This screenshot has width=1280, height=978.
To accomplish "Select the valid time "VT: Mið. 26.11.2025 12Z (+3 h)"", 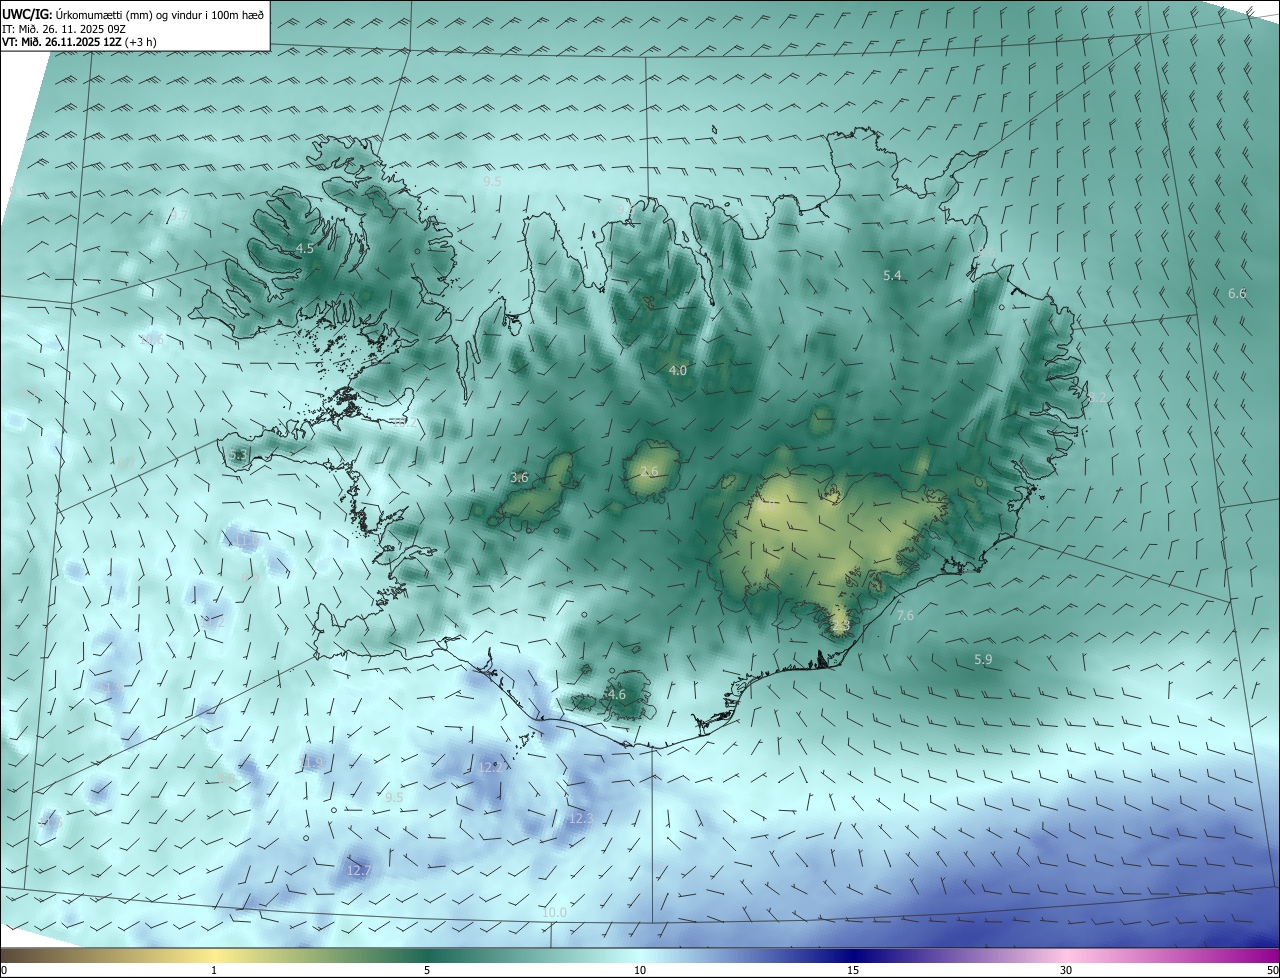I will [79, 42].
